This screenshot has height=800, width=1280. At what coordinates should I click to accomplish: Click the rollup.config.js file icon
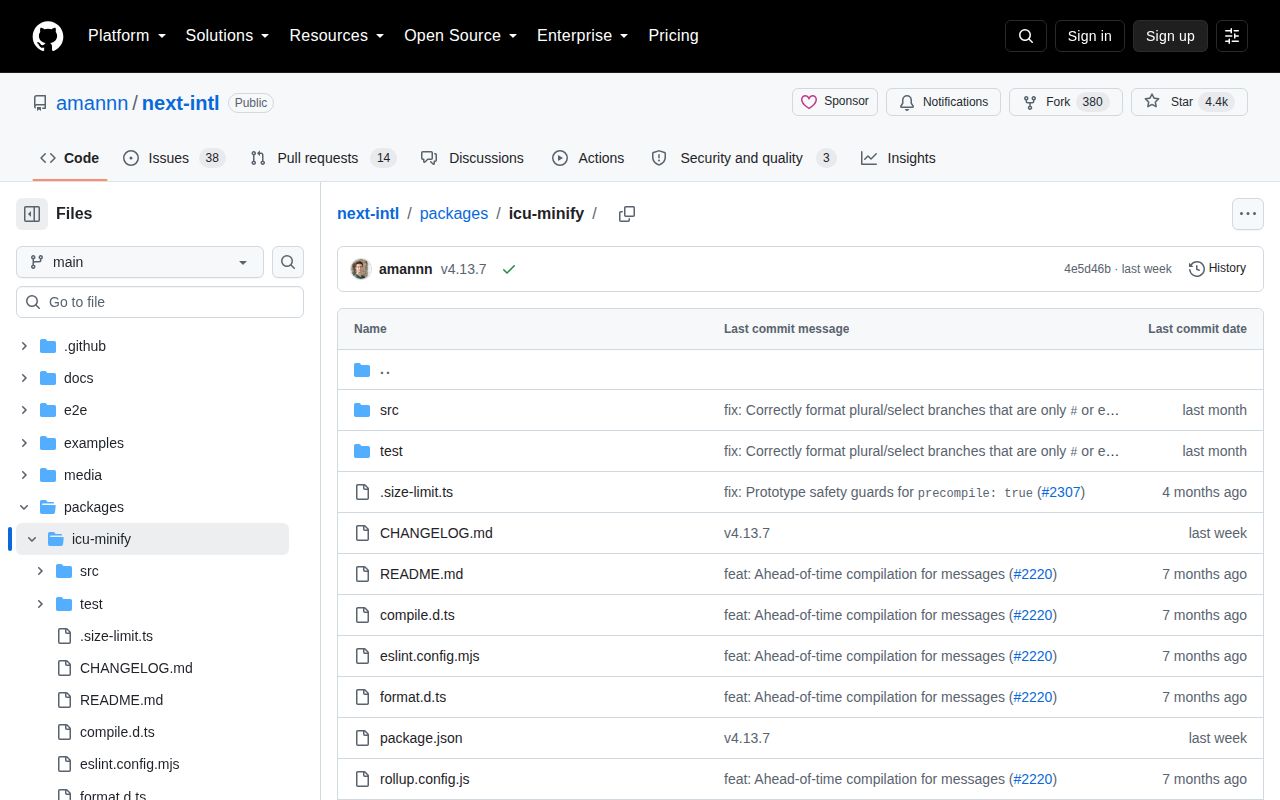pyautogui.click(x=362, y=779)
